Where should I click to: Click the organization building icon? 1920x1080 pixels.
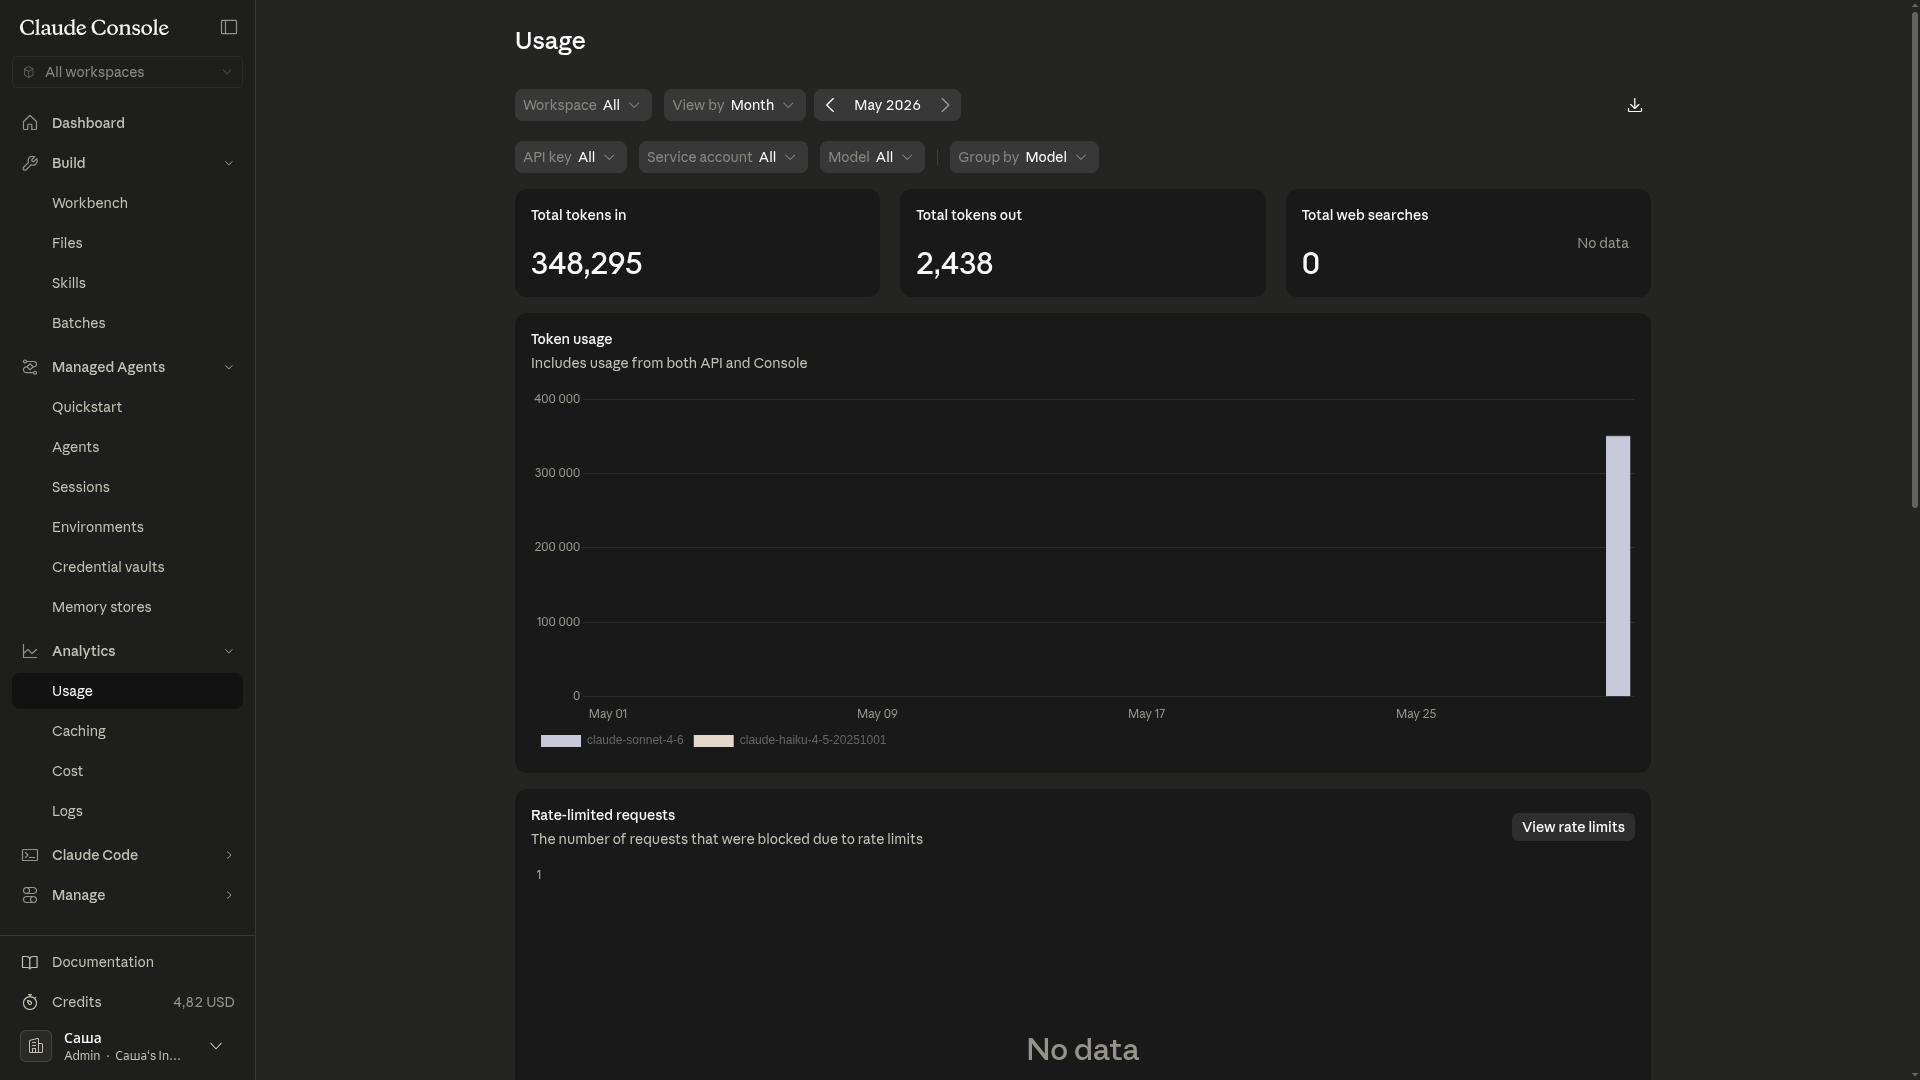tap(36, 1046)
